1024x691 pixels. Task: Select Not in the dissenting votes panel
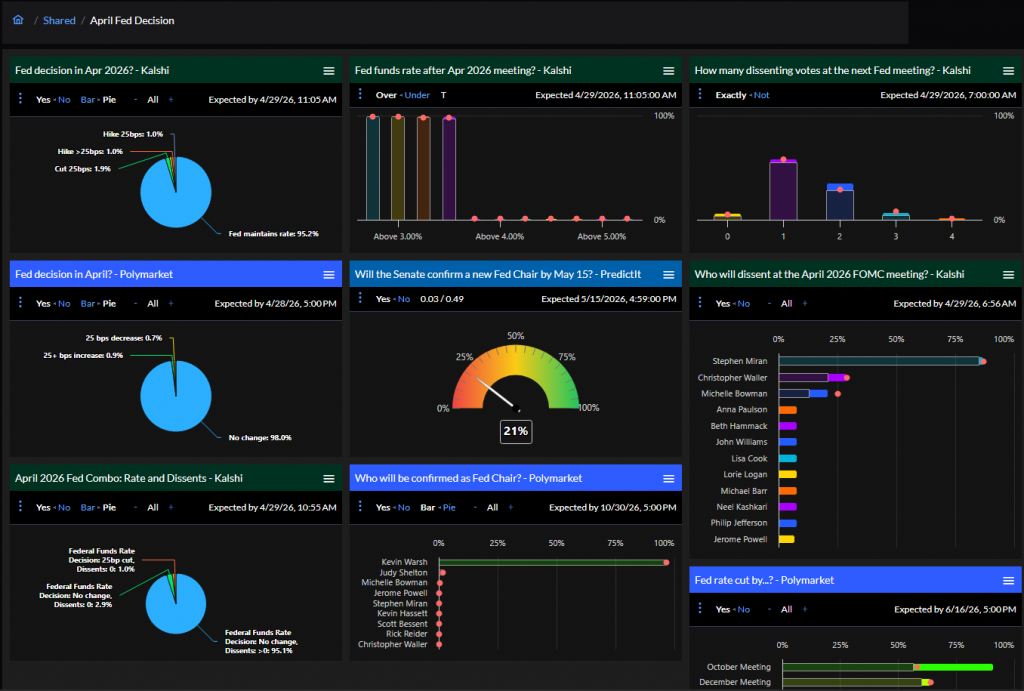coord(762,95)
